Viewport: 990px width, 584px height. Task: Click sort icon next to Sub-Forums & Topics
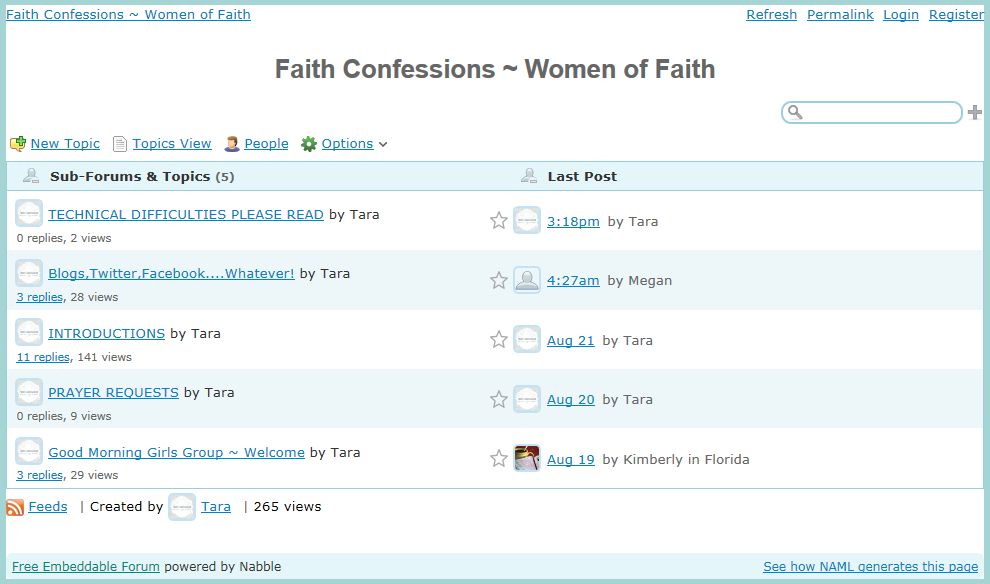click(31, 176)
